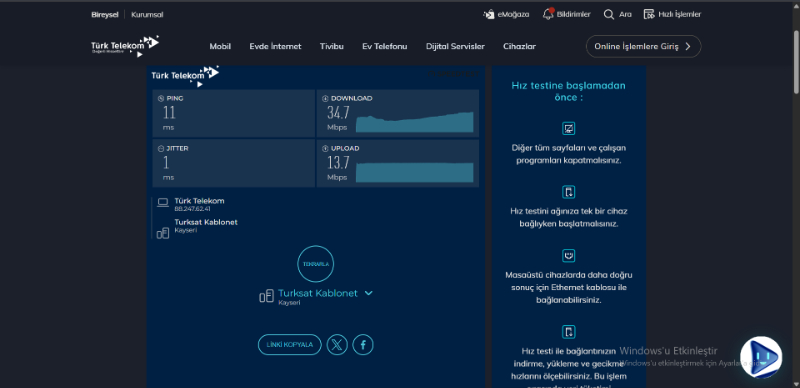Click the round chatbot assistant icon
The width and height of the screenshot is (800, 388).
[x=761, y=357]
